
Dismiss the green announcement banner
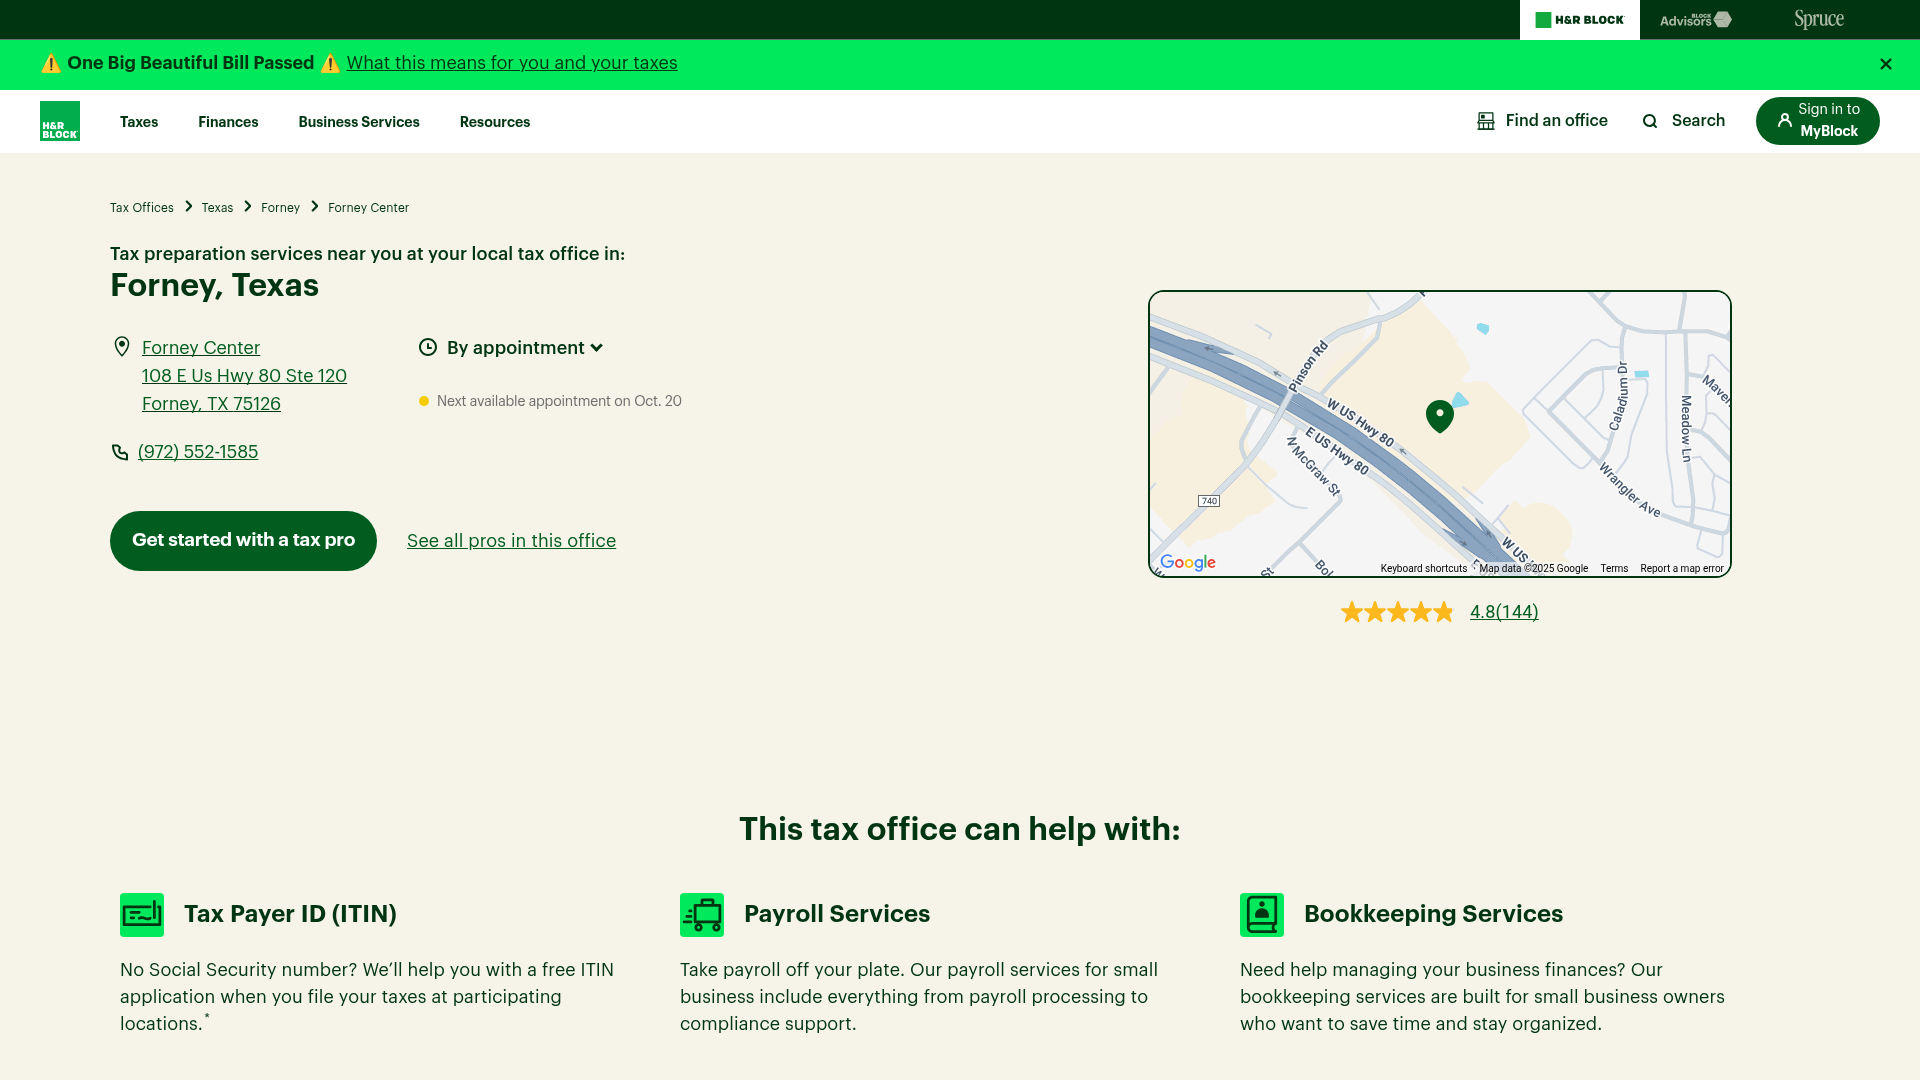click(x=1886, y=64)
